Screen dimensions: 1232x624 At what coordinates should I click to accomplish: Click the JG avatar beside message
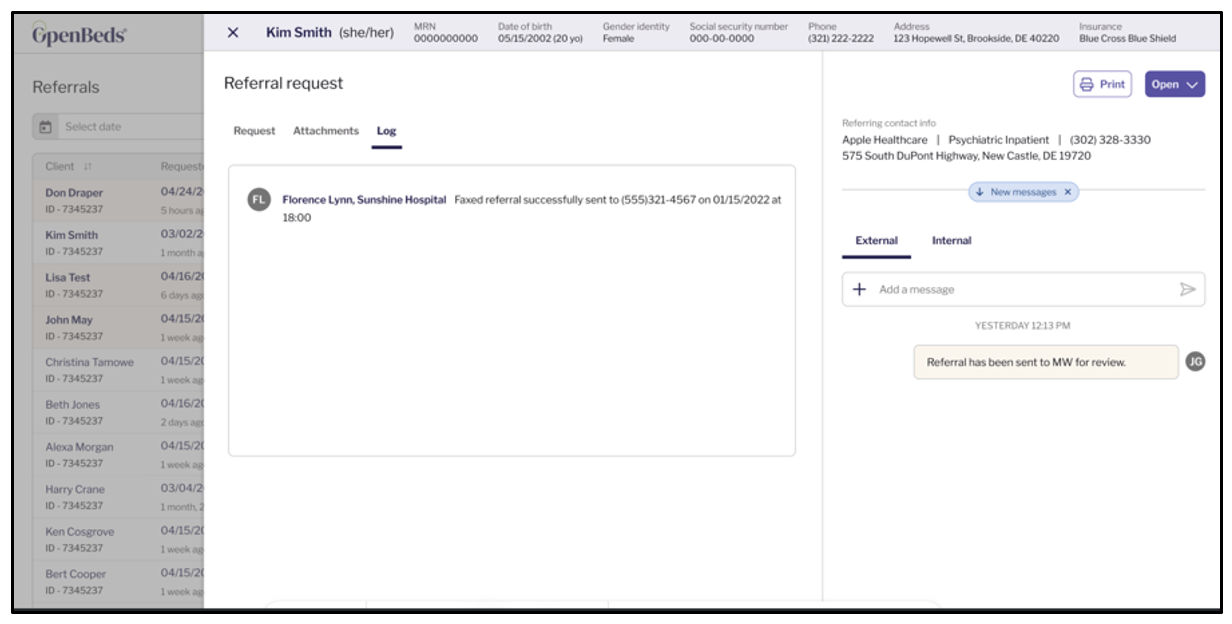point(1195,362)
